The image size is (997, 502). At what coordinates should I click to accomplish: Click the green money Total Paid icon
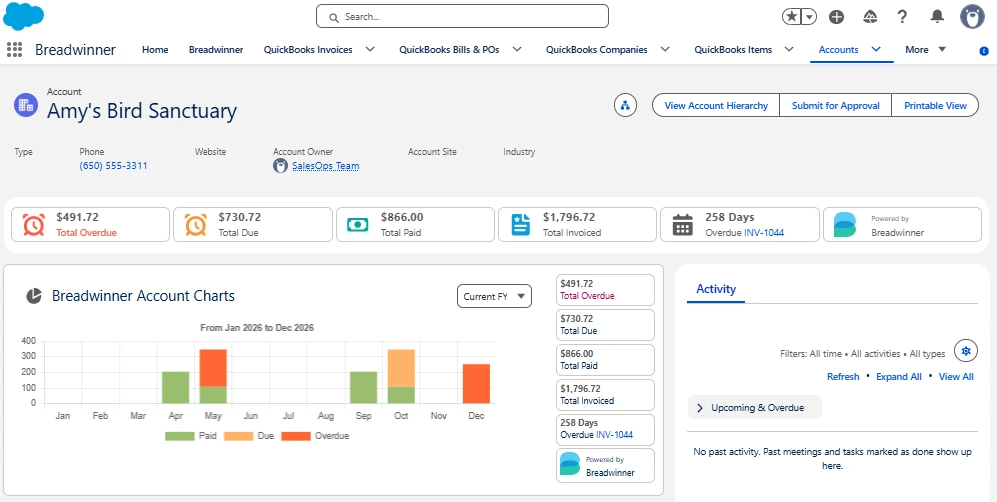tap(359, 224)
